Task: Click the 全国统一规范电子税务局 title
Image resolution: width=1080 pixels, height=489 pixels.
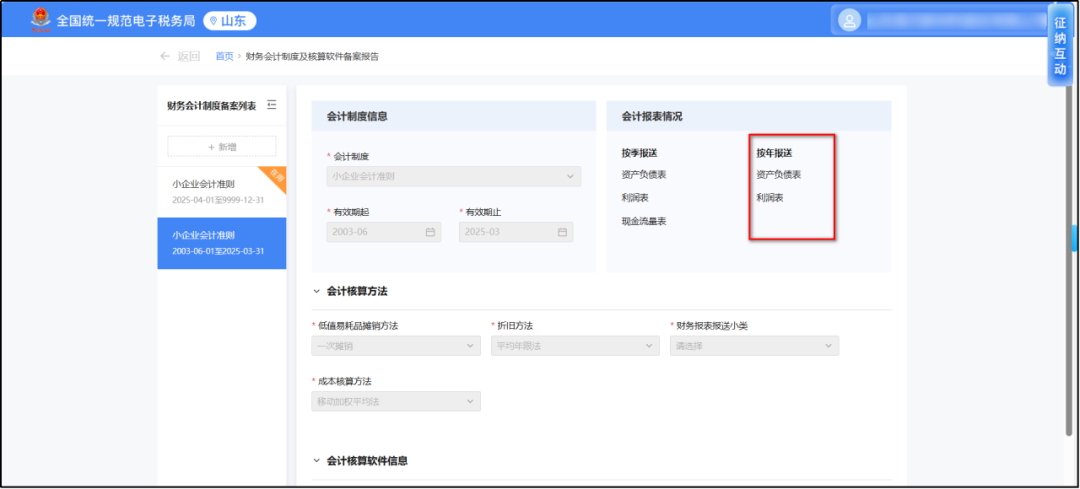Action: 126,21
